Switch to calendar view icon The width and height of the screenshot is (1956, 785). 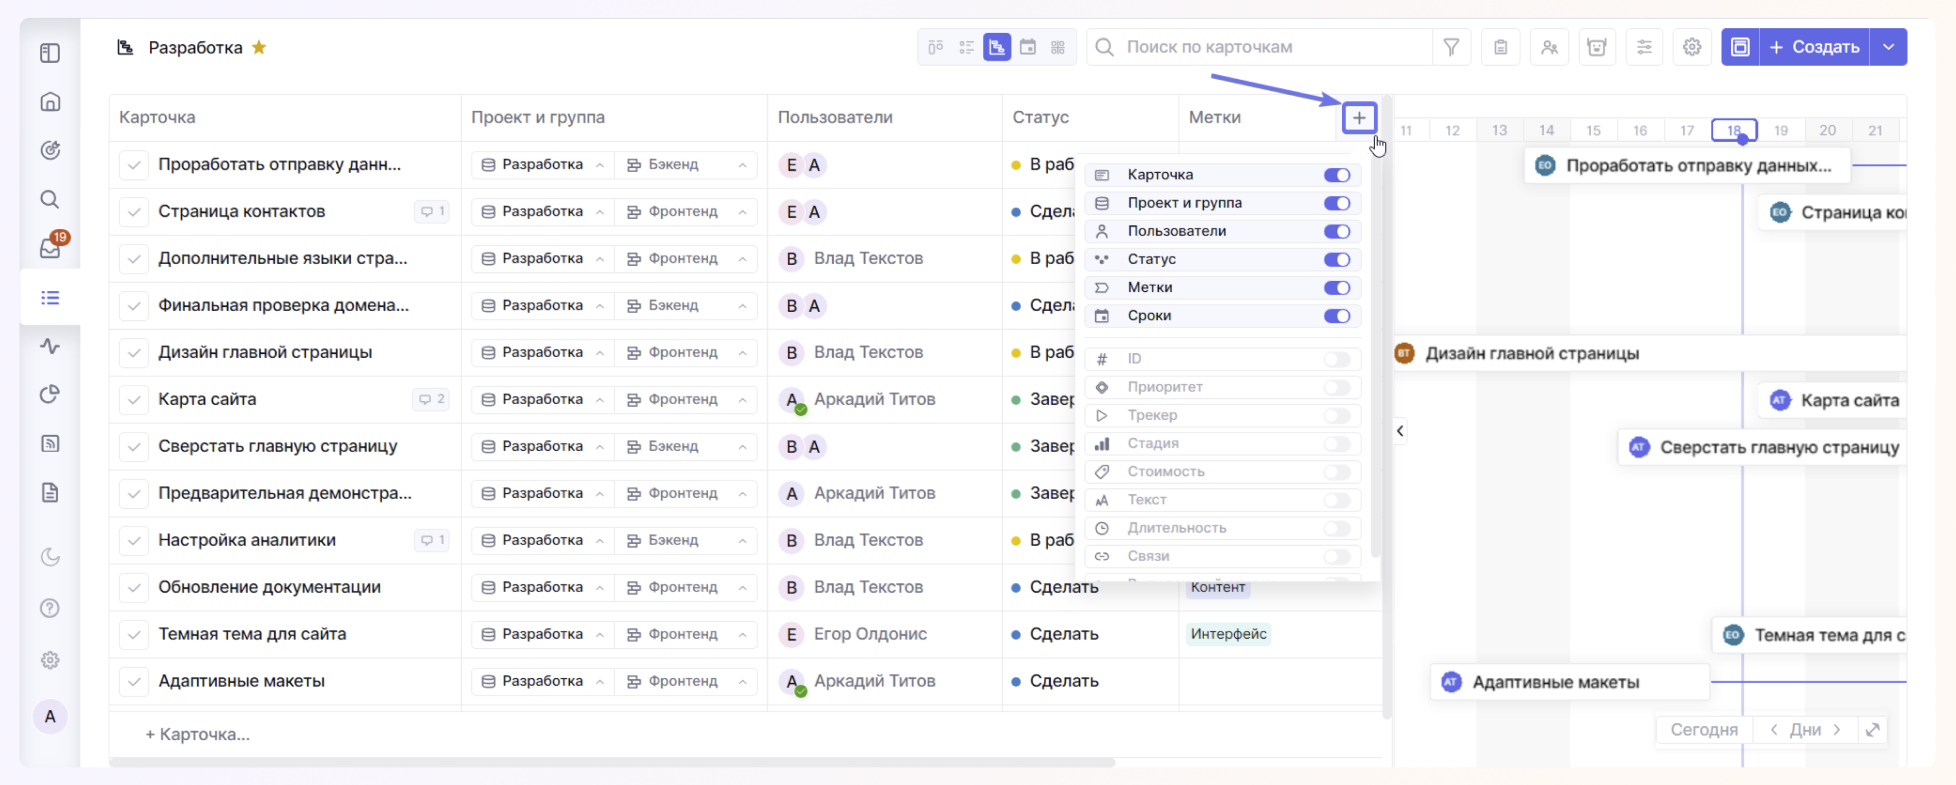pyautogui.click(x=1027, y=47)
